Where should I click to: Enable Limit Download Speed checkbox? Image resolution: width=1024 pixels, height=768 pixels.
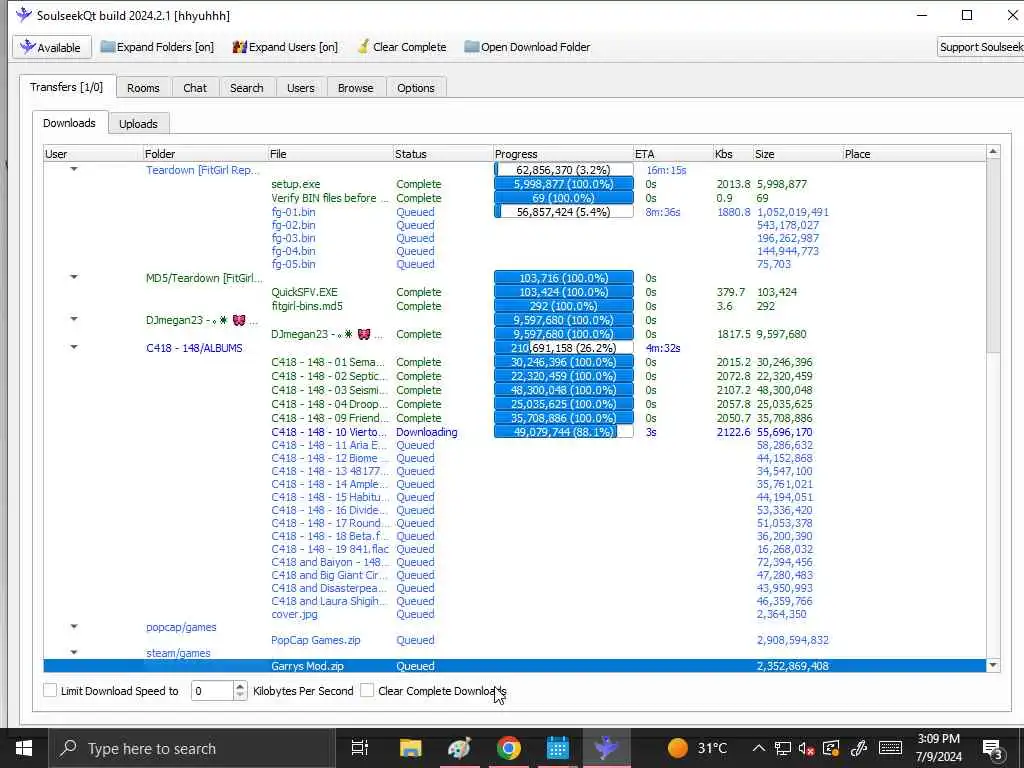[x=50, y=690]
